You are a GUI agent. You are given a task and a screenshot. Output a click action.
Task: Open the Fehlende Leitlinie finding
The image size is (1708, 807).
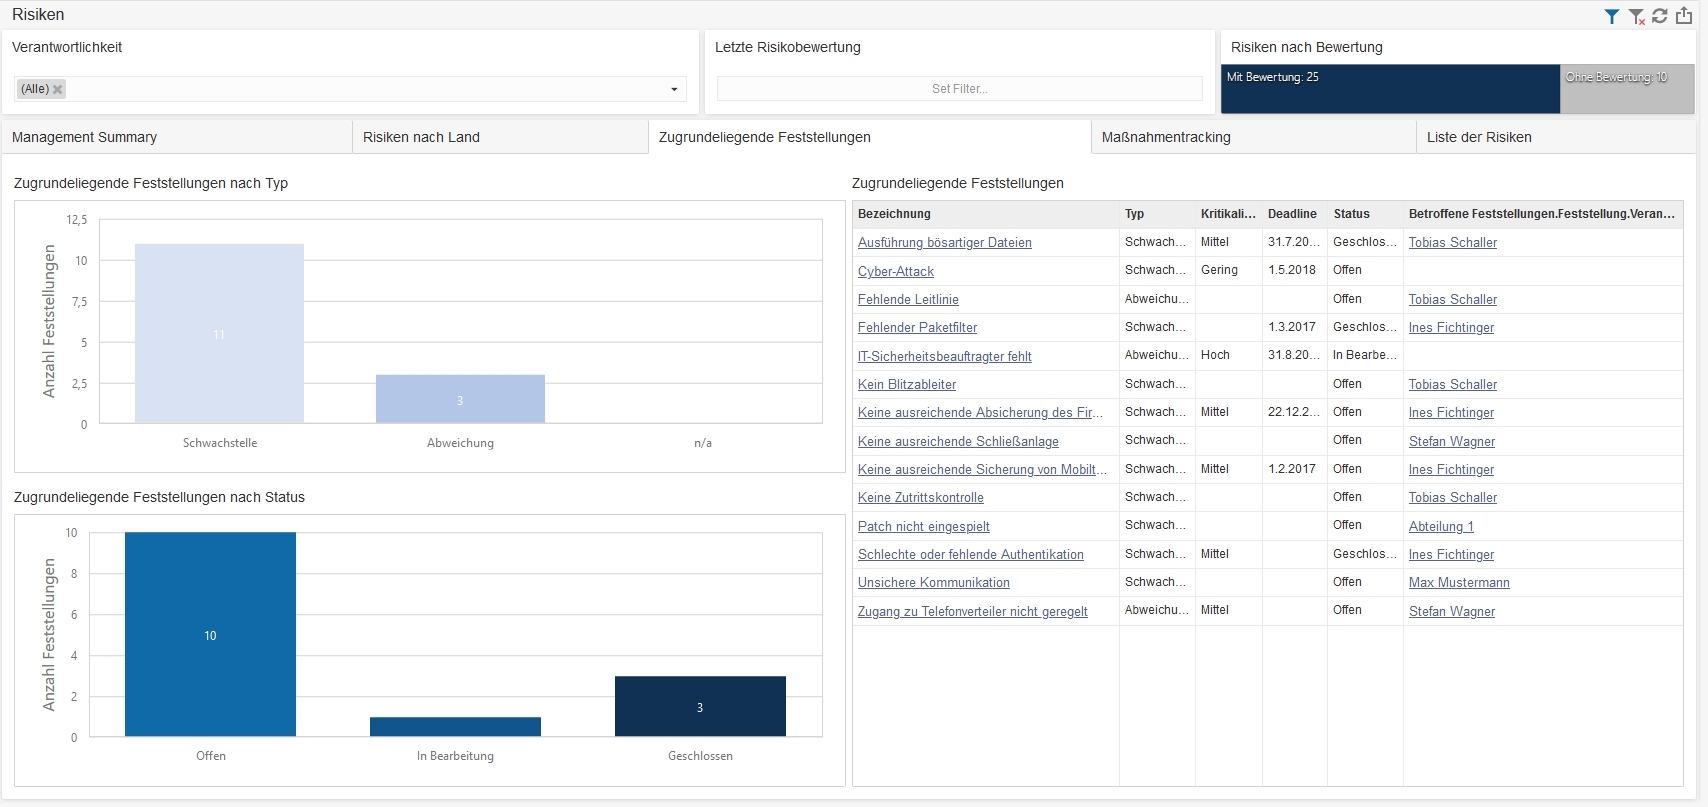pyautogui.click(x=908, y=299)
